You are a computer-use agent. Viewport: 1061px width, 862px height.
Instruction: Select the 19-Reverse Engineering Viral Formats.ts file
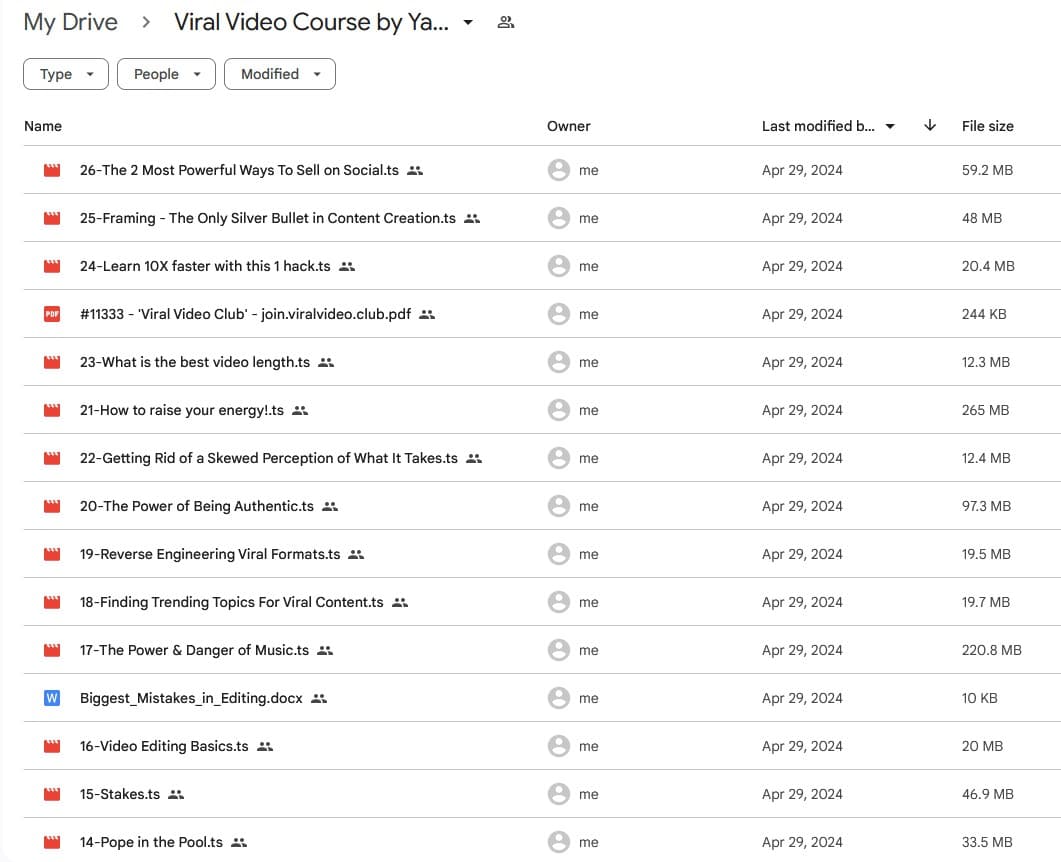210,554
